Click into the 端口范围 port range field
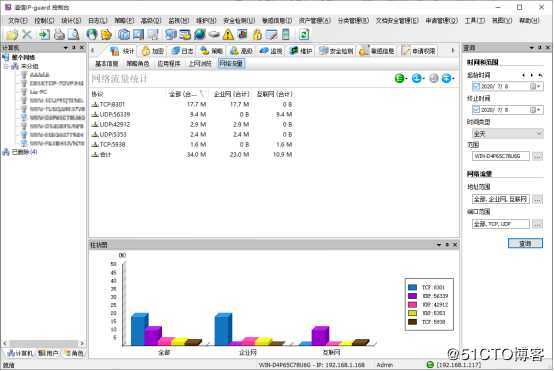The height and width of the screenshot is (371, 554). pos(501,224)
